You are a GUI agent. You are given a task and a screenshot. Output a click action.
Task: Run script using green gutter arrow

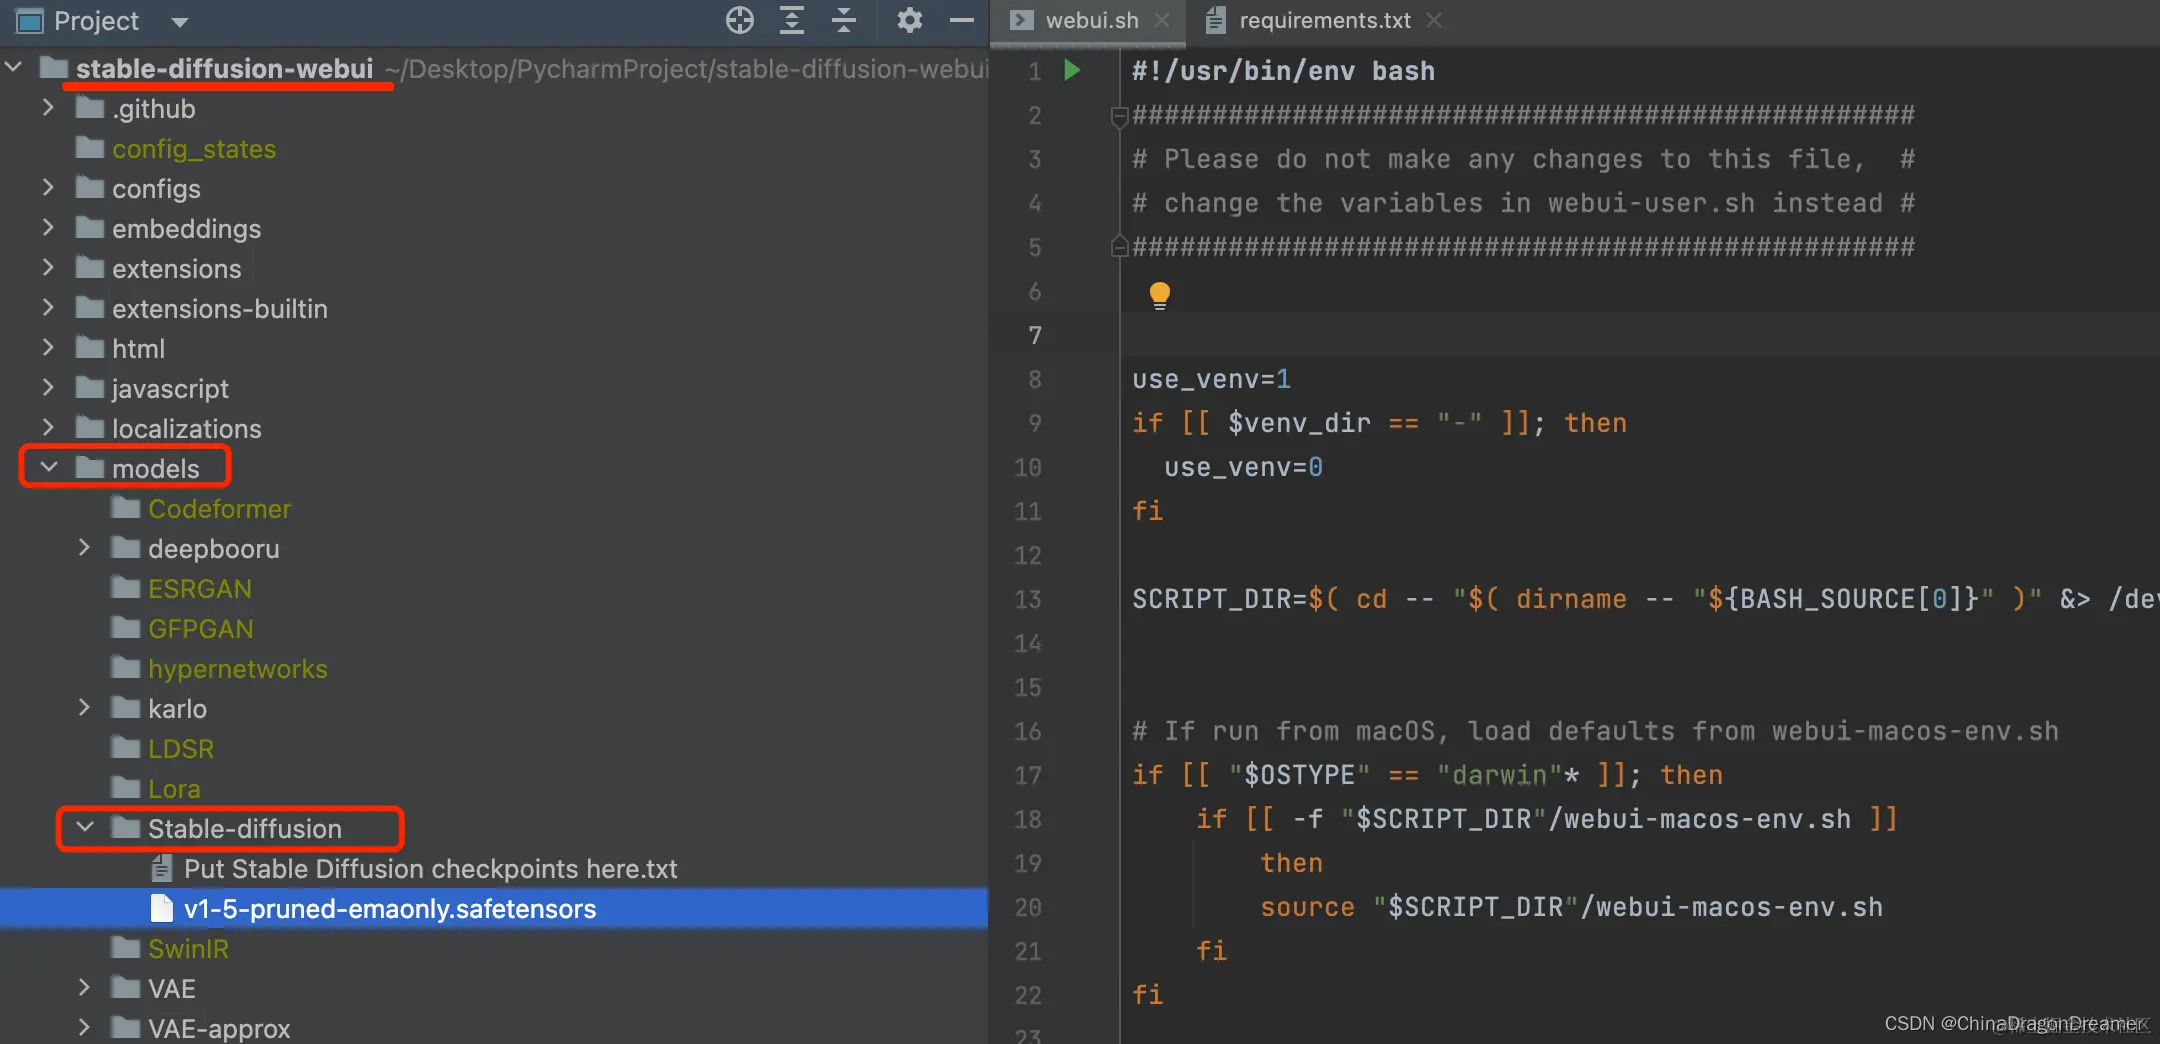tap(1072, 70)
